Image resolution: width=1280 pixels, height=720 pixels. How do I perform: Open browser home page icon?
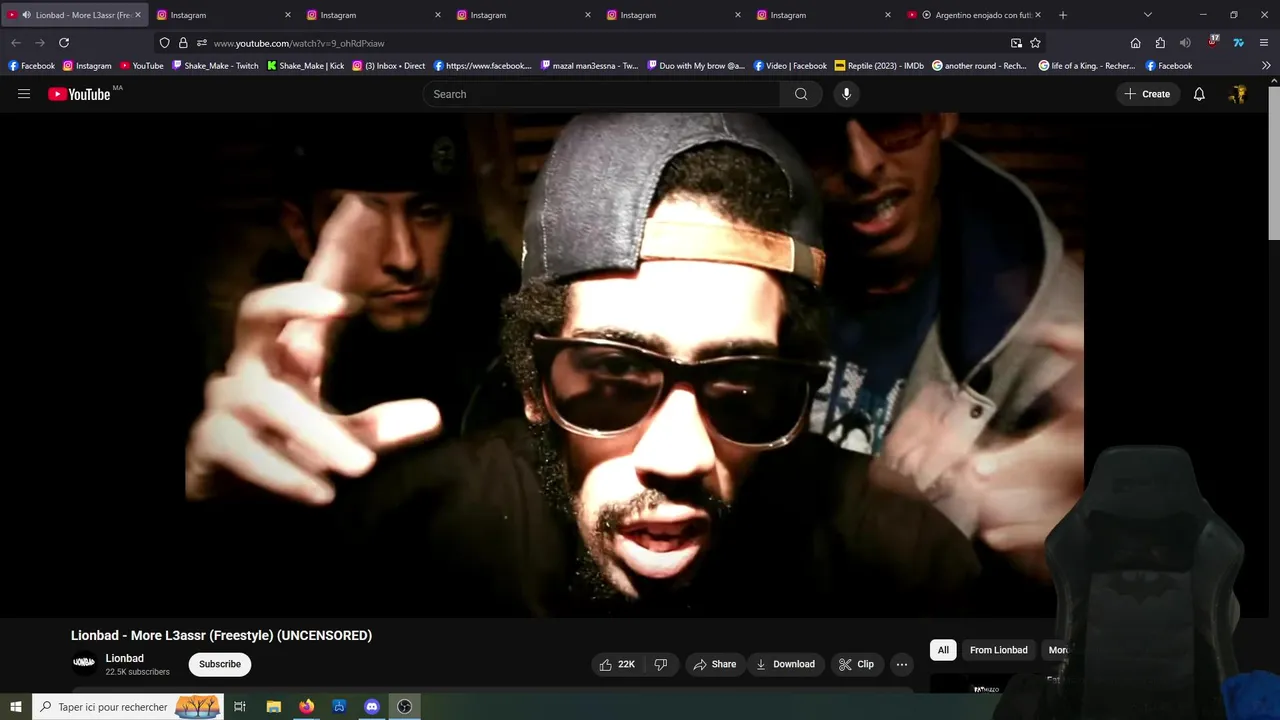click(x=1136, y=43)
